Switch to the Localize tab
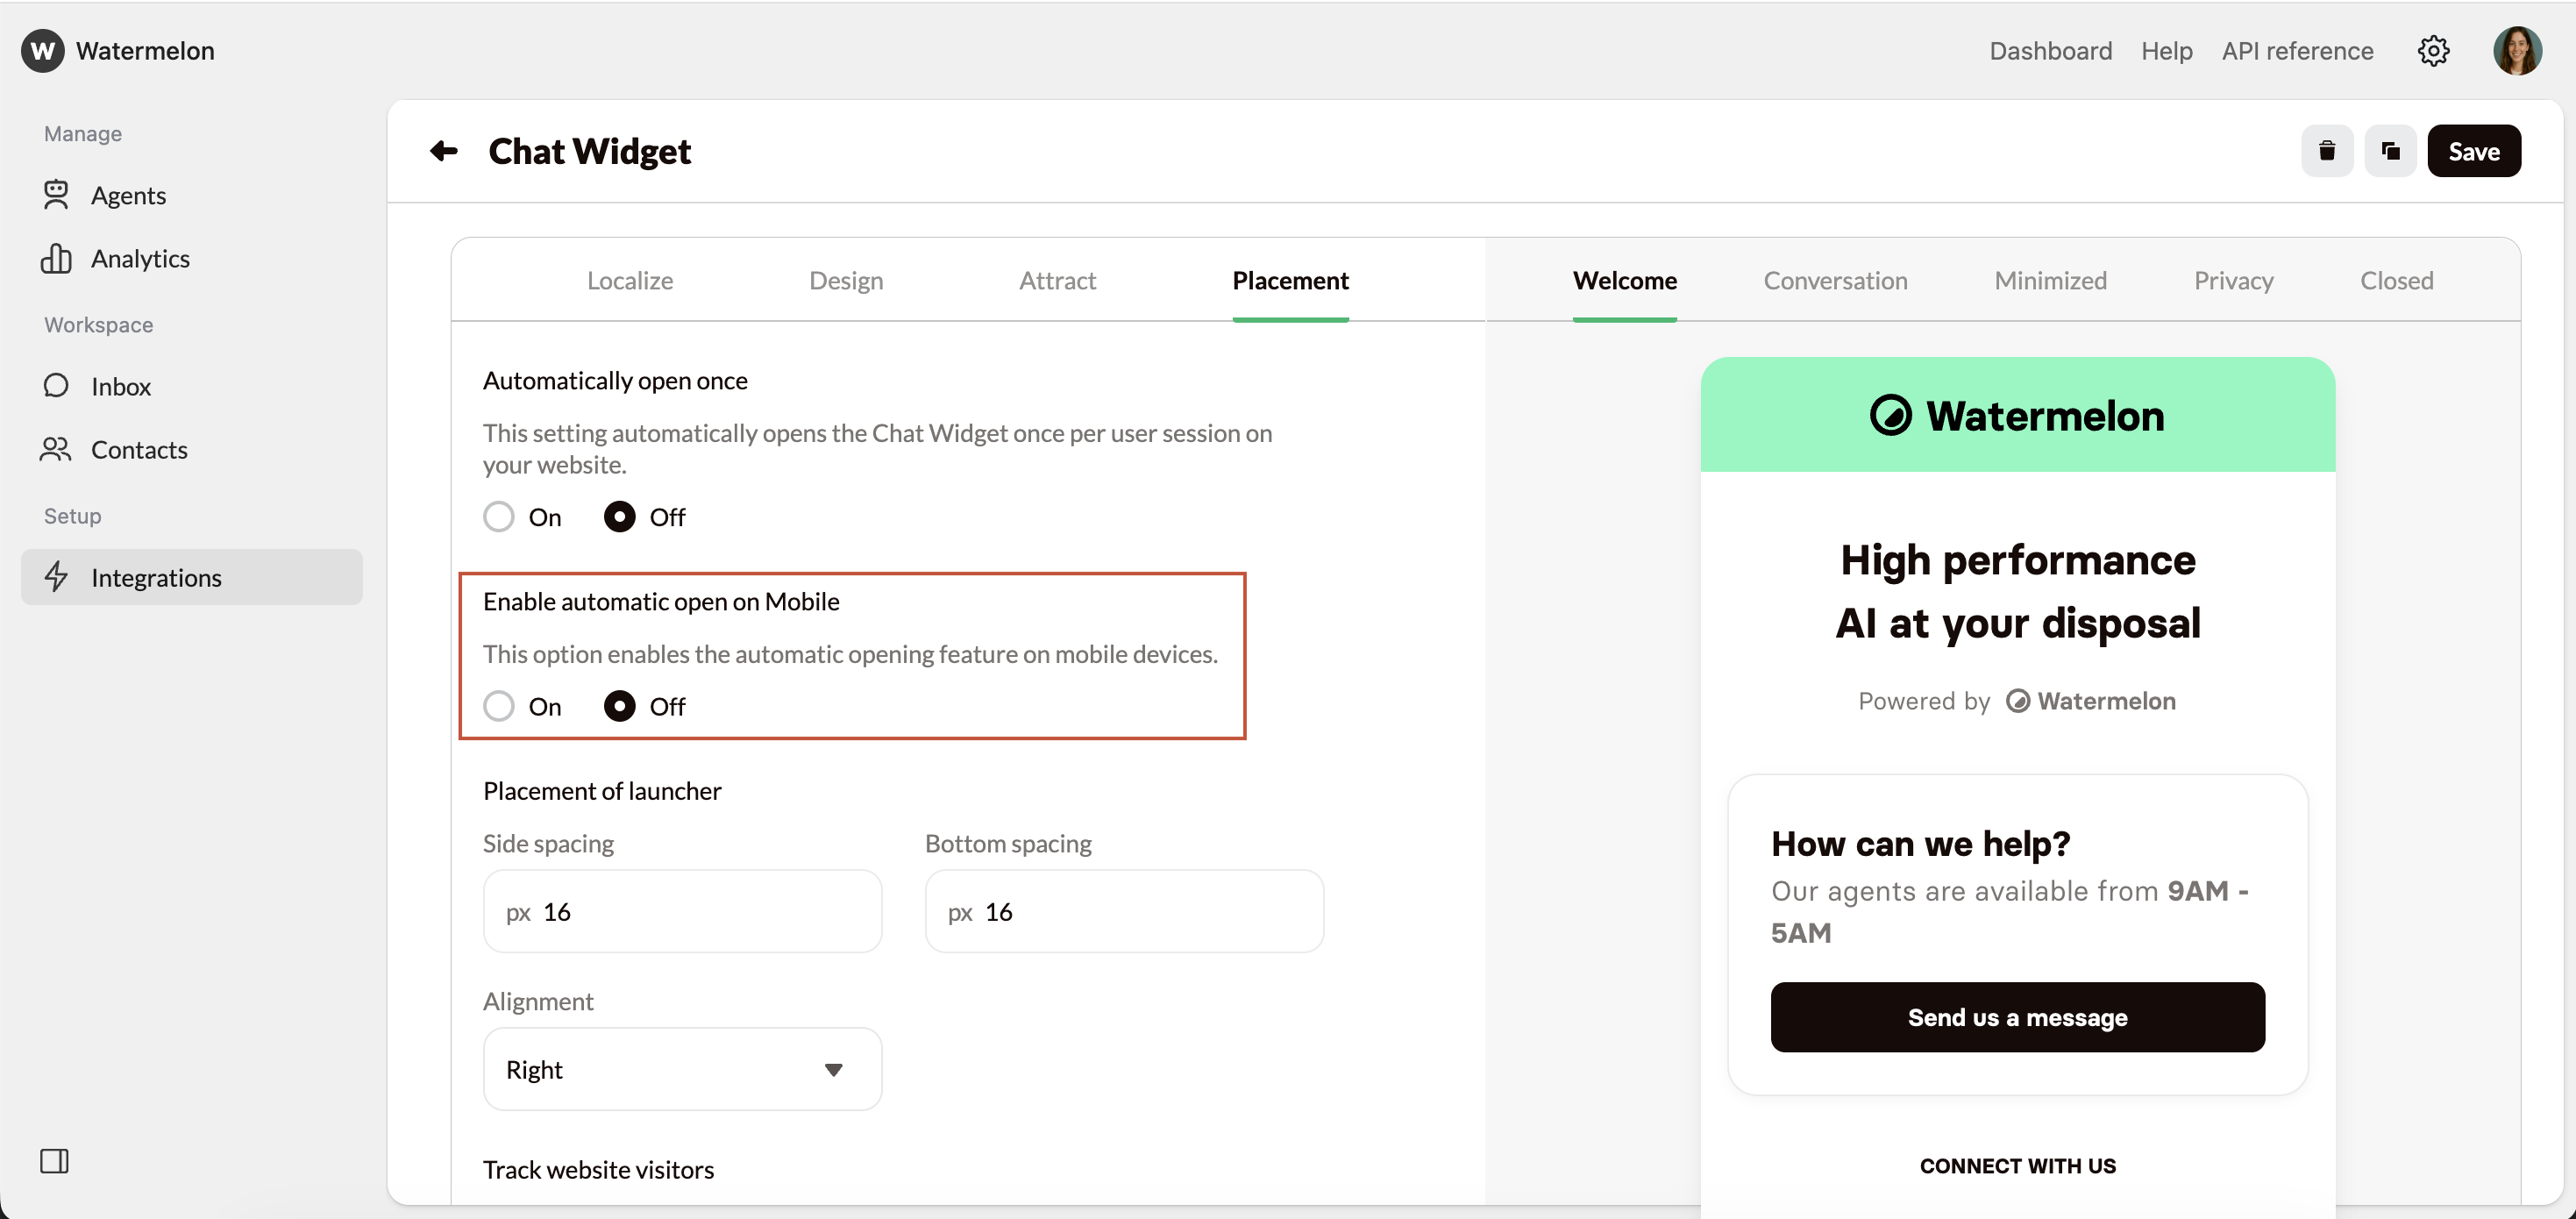2576x1219 pixels. coord(630,281)
